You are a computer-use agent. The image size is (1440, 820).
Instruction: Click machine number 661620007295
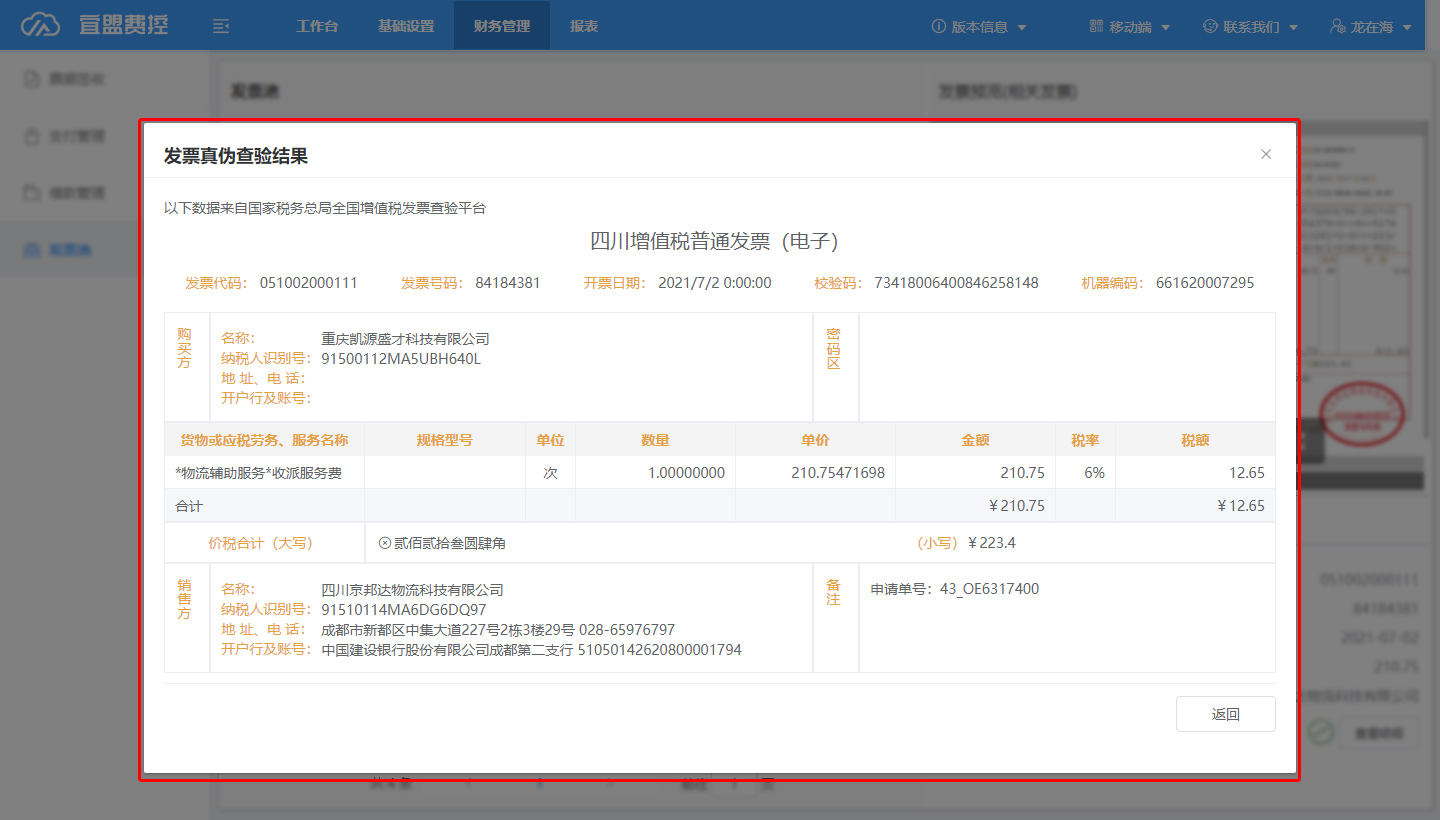[1205, 283]
